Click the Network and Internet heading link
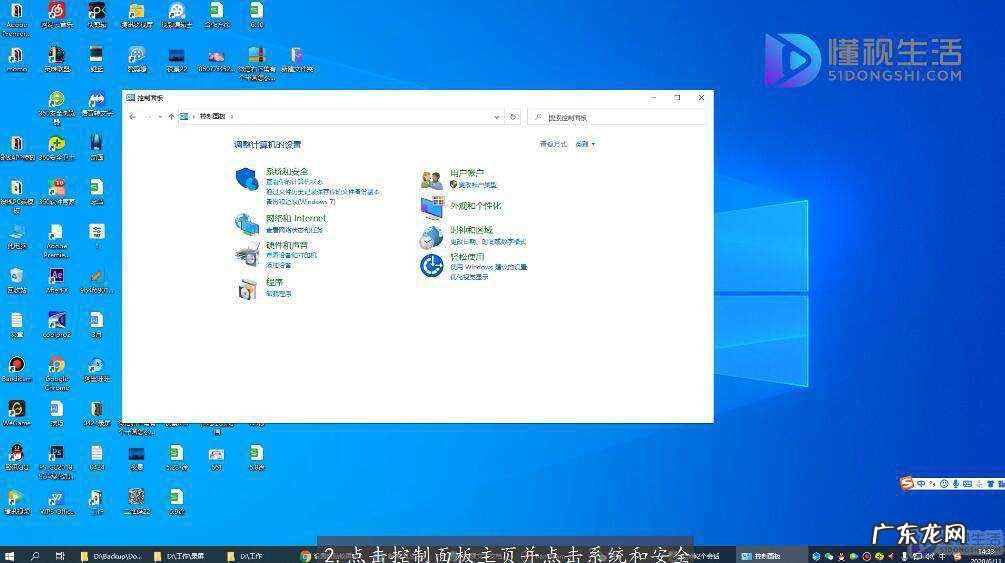Viewport: 1005px width, 563px height. [295, 217]
